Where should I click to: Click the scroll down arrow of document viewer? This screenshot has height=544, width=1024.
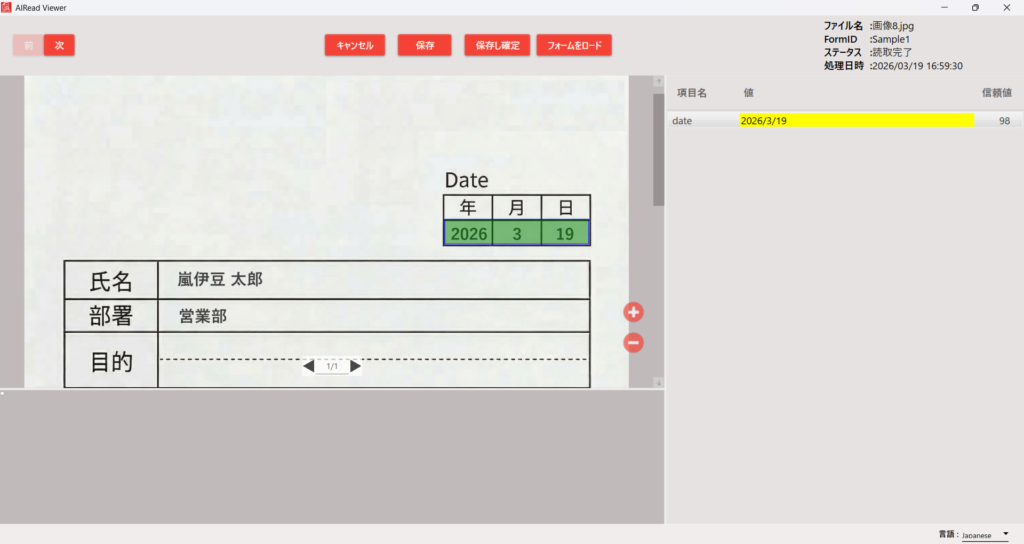coord(658,382)
